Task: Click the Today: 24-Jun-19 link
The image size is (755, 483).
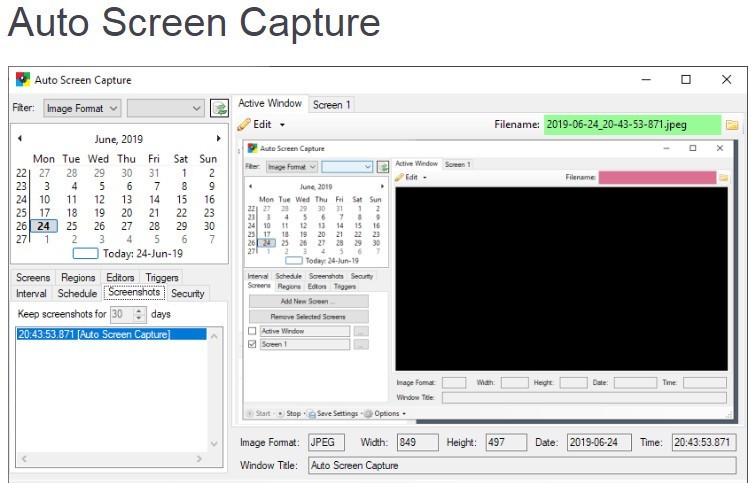Action: [143, 253]
